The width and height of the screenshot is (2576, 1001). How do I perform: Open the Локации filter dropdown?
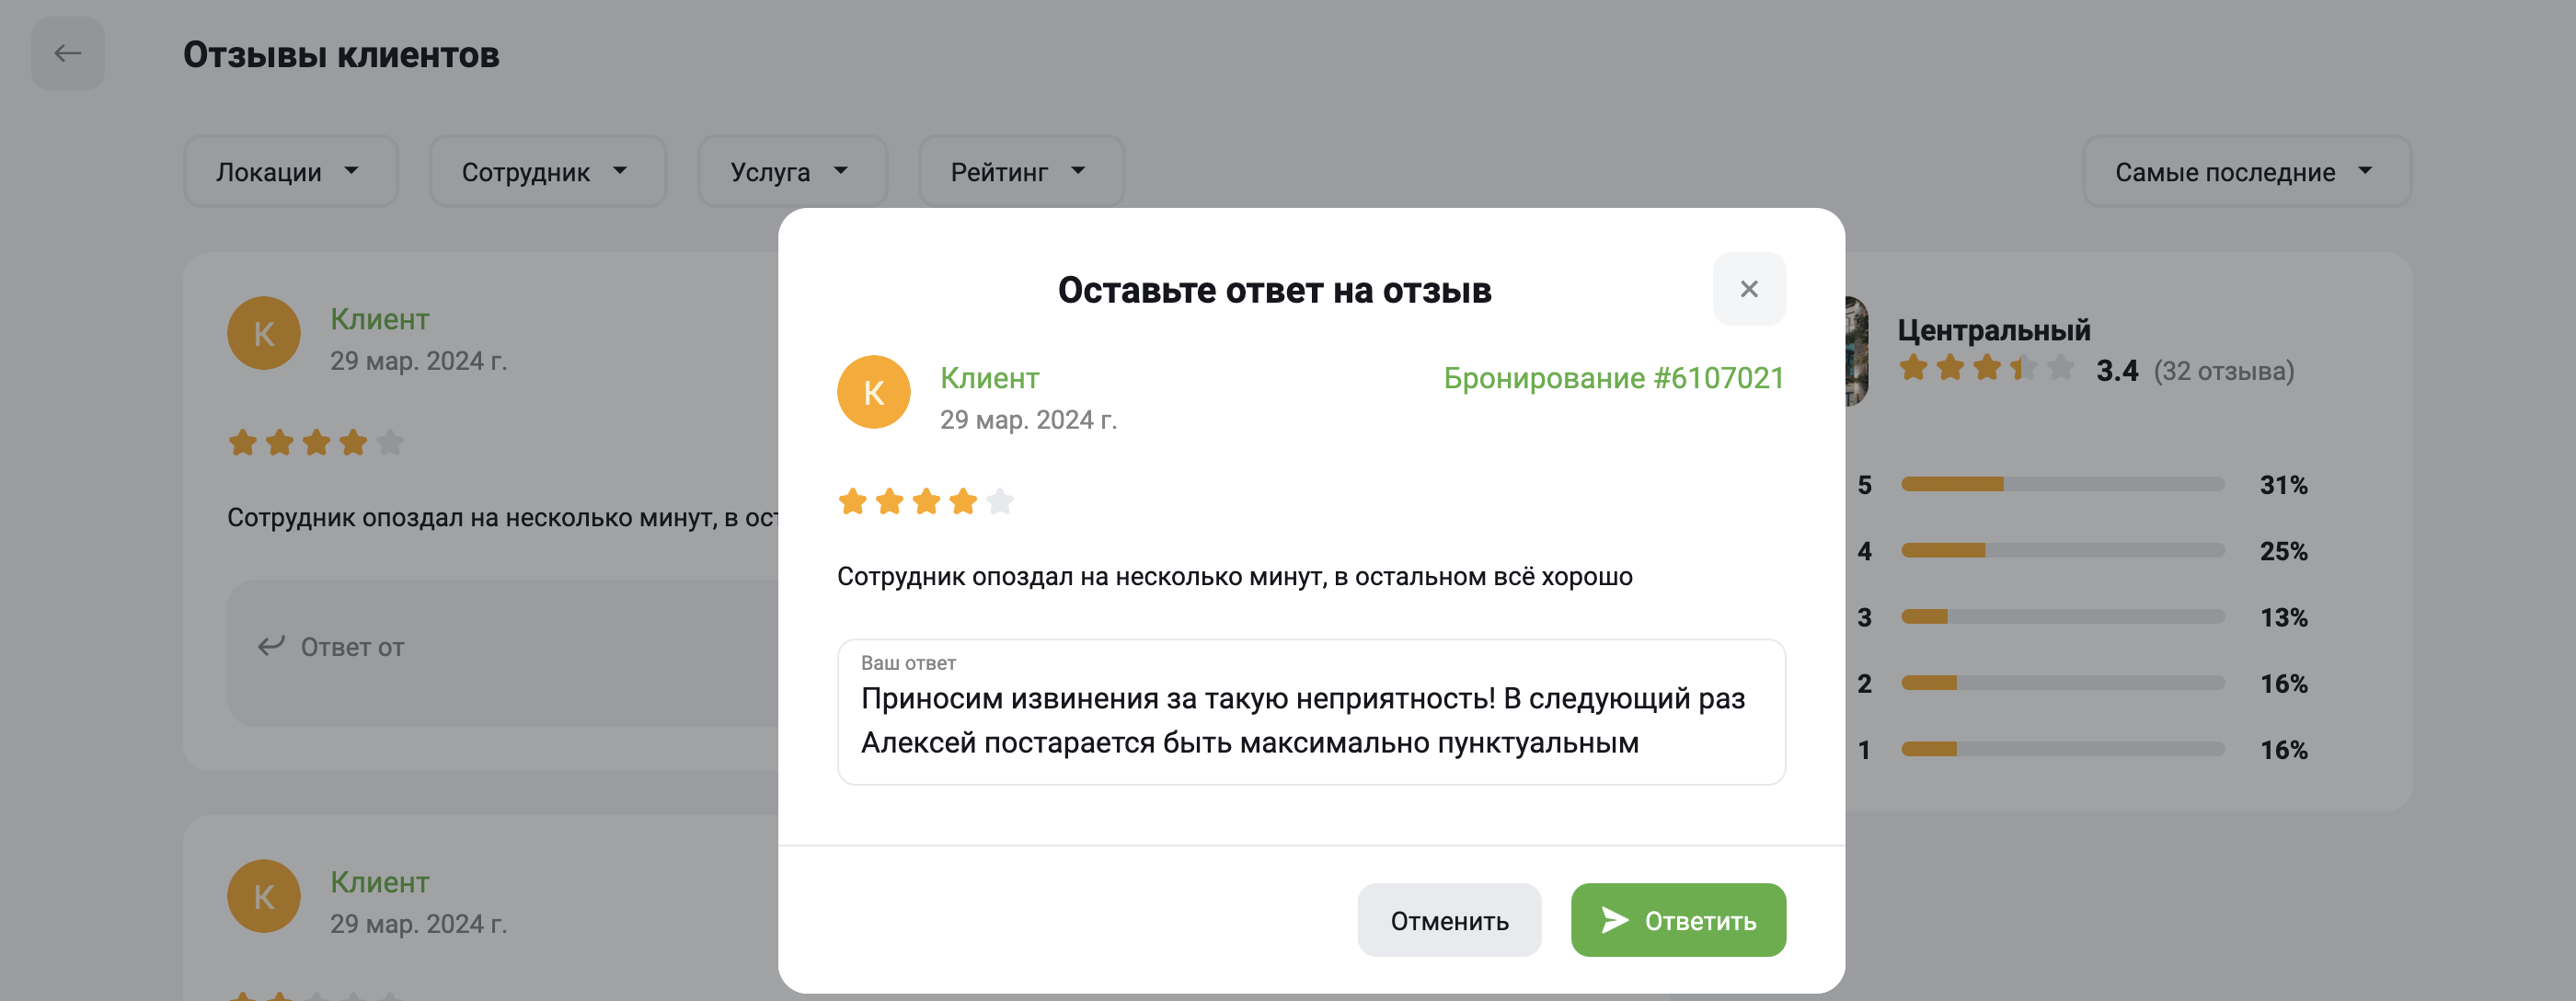290,172
